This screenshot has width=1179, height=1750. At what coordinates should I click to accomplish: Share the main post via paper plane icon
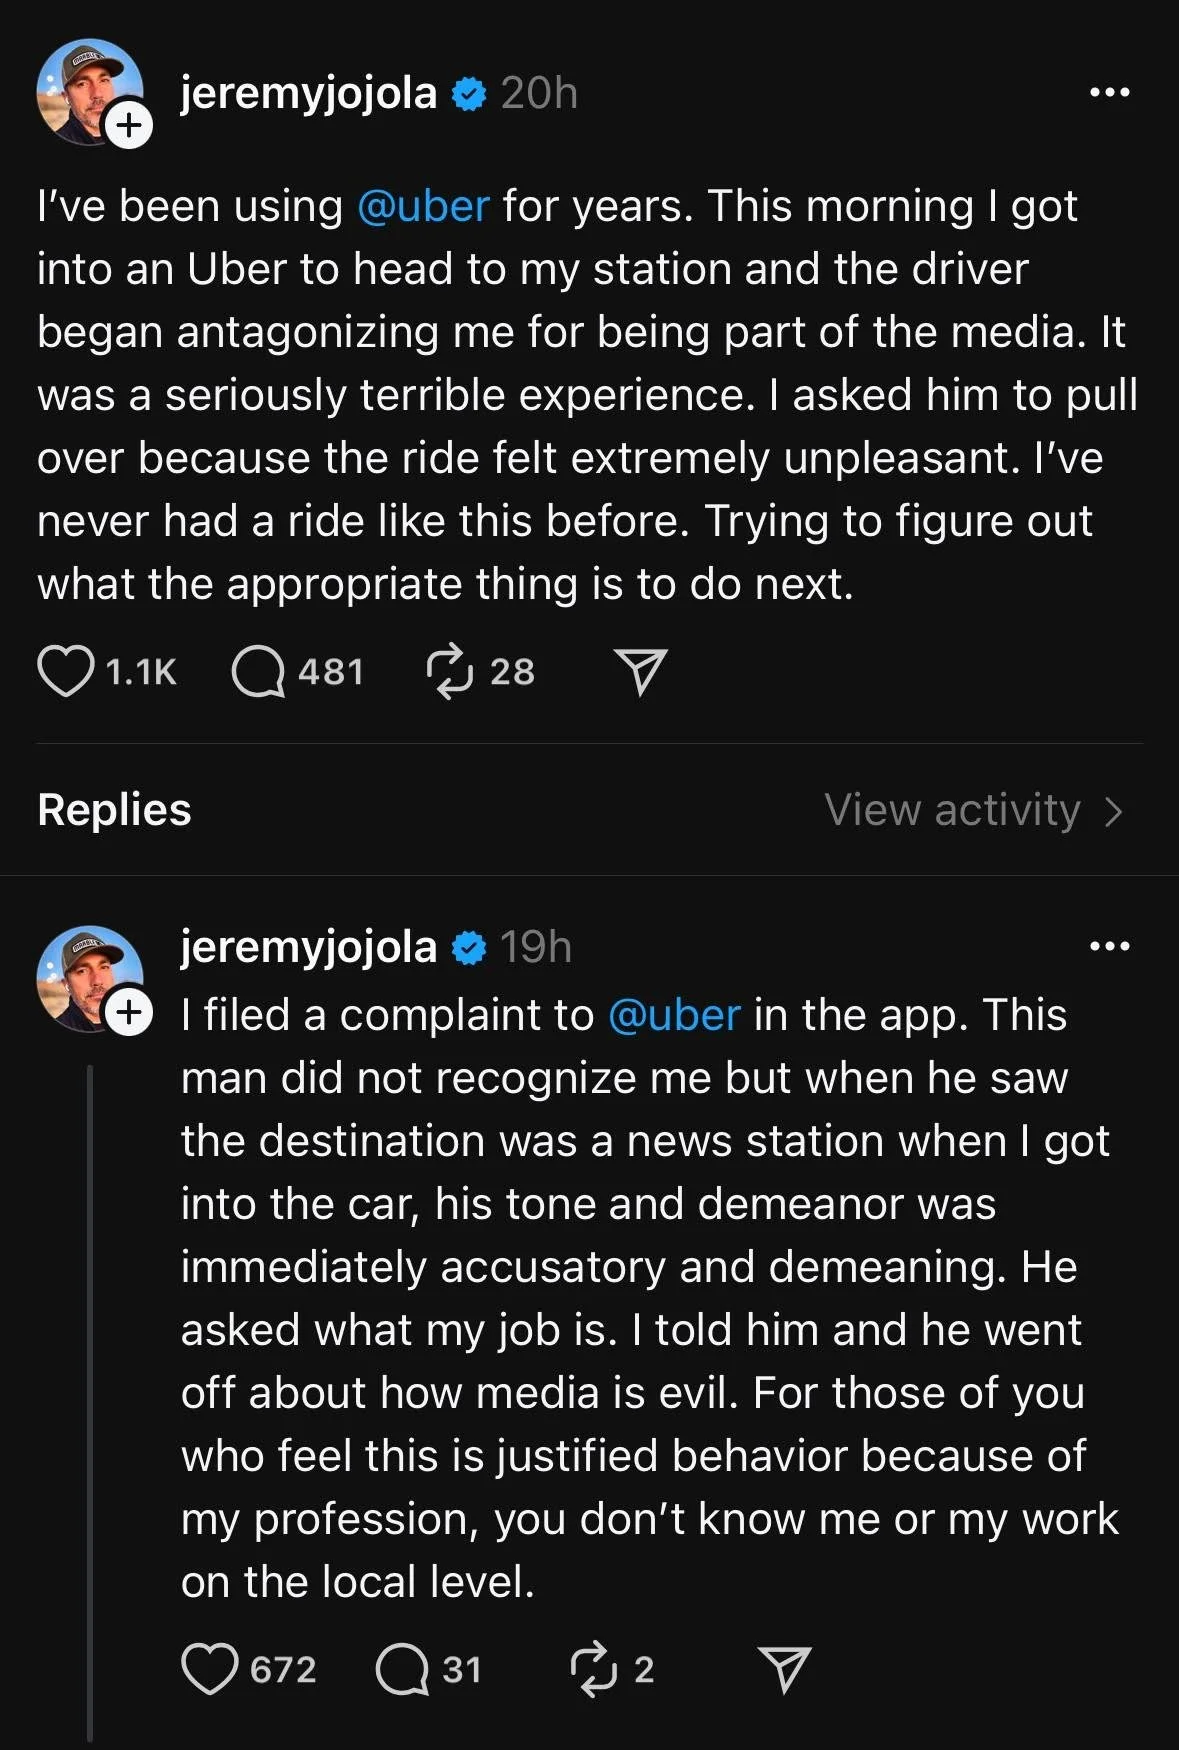click(x=640, y=671)
